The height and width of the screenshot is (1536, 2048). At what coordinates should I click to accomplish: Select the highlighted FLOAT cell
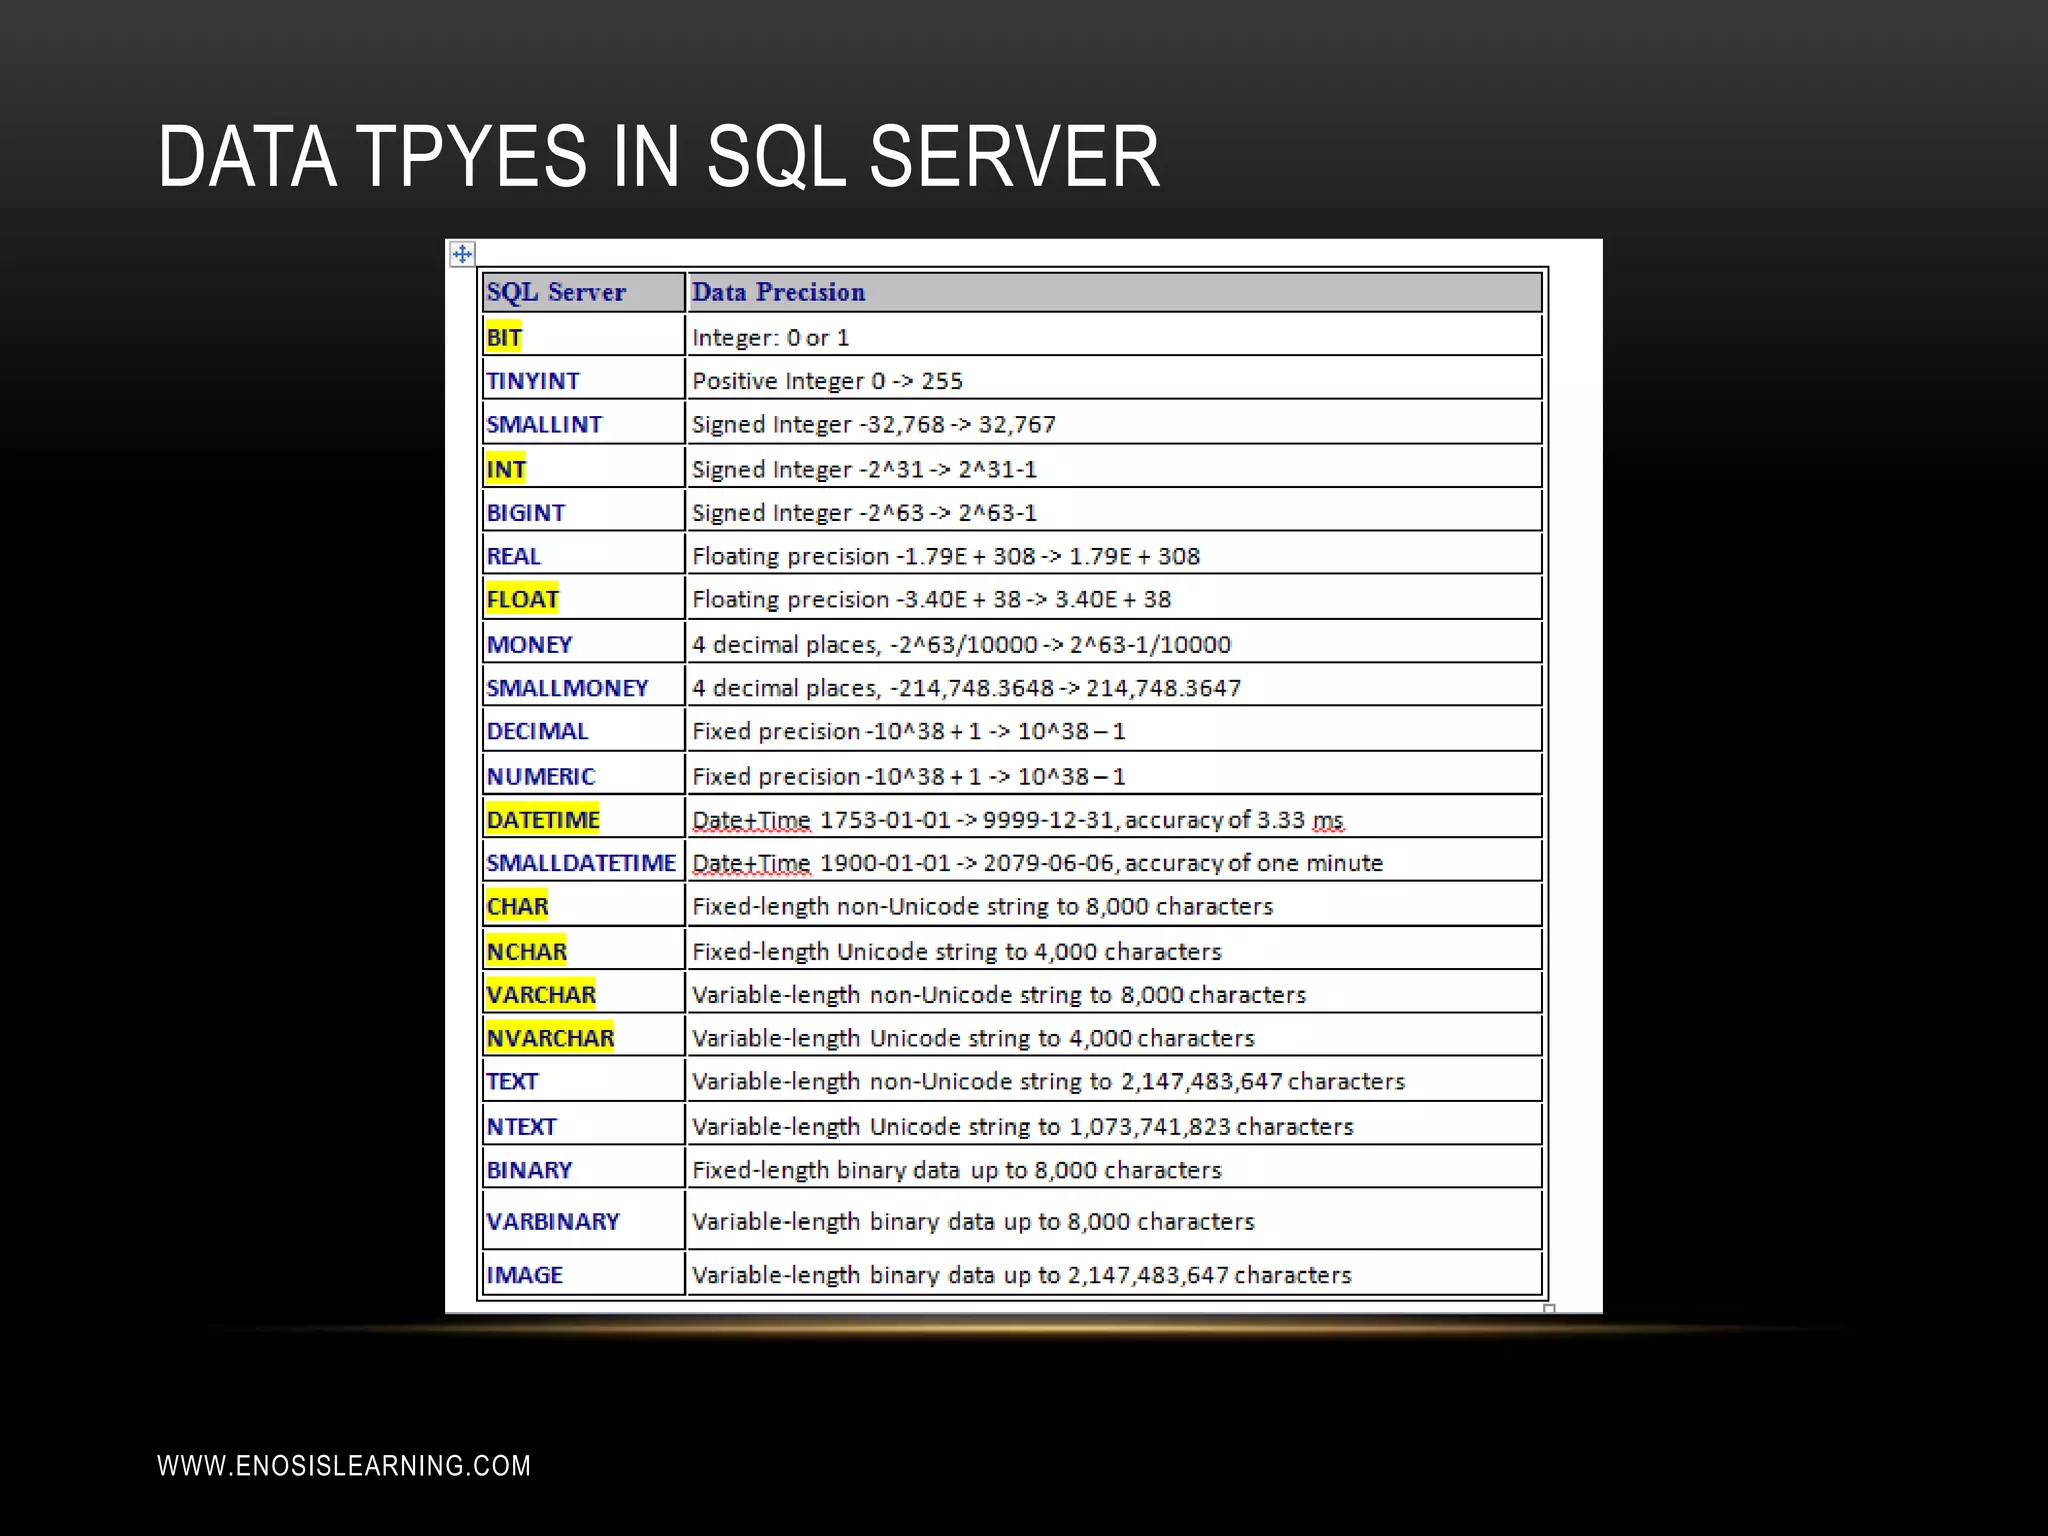(584, 599)
